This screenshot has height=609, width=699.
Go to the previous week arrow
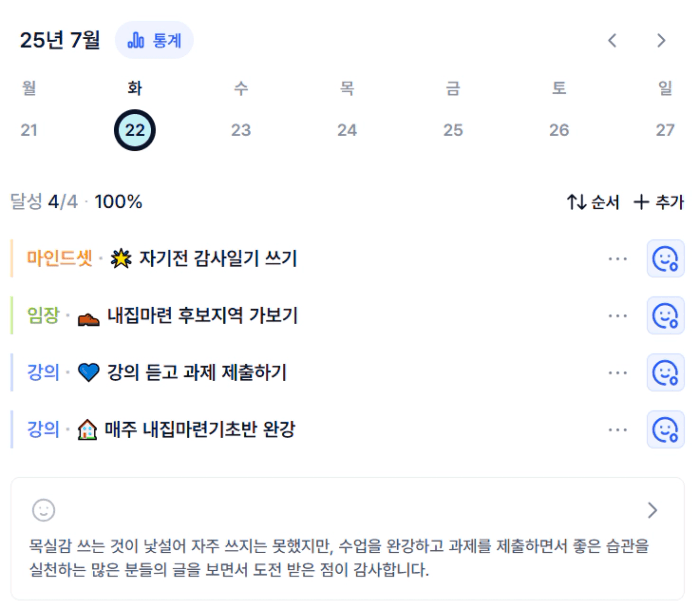[613, 41]
